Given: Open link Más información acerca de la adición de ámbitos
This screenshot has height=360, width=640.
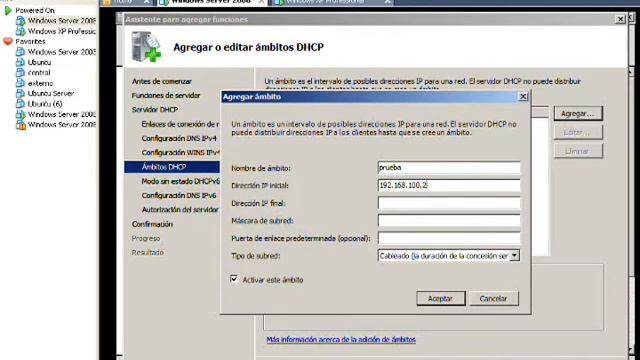Looking at the screenshot, I should (341, 340).
